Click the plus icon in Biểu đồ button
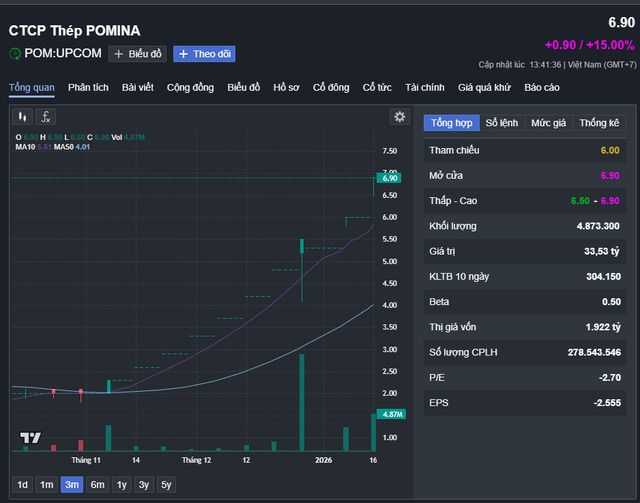 click(119, 54)
